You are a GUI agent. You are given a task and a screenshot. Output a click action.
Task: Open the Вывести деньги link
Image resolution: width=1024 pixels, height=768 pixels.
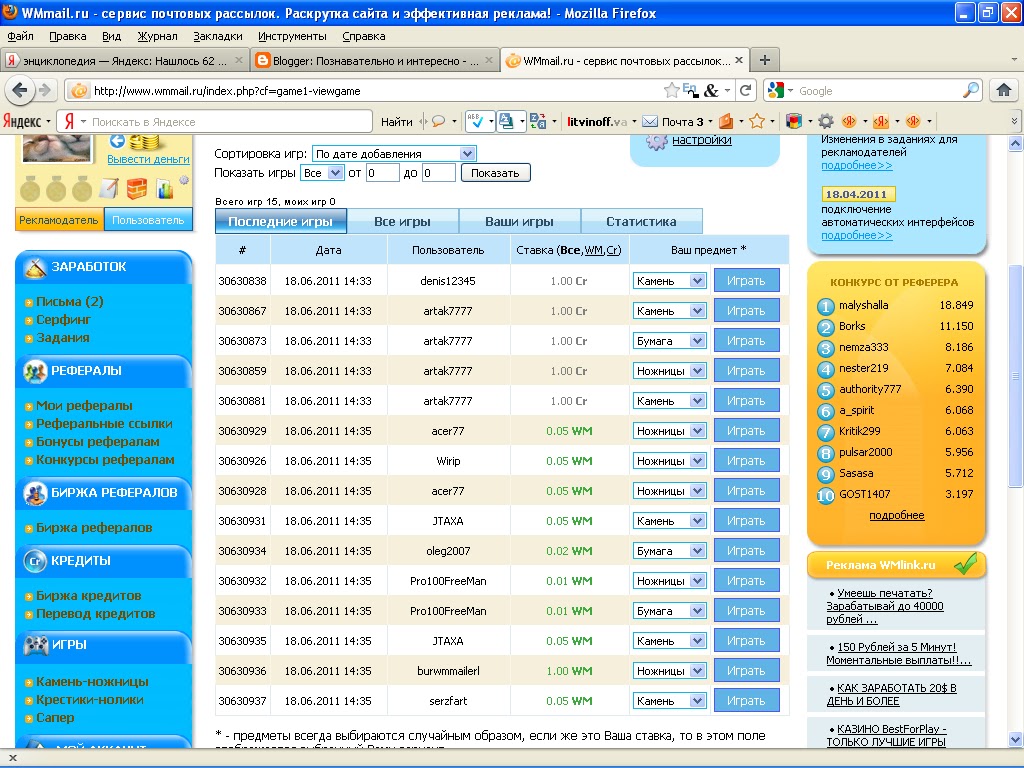148,159
